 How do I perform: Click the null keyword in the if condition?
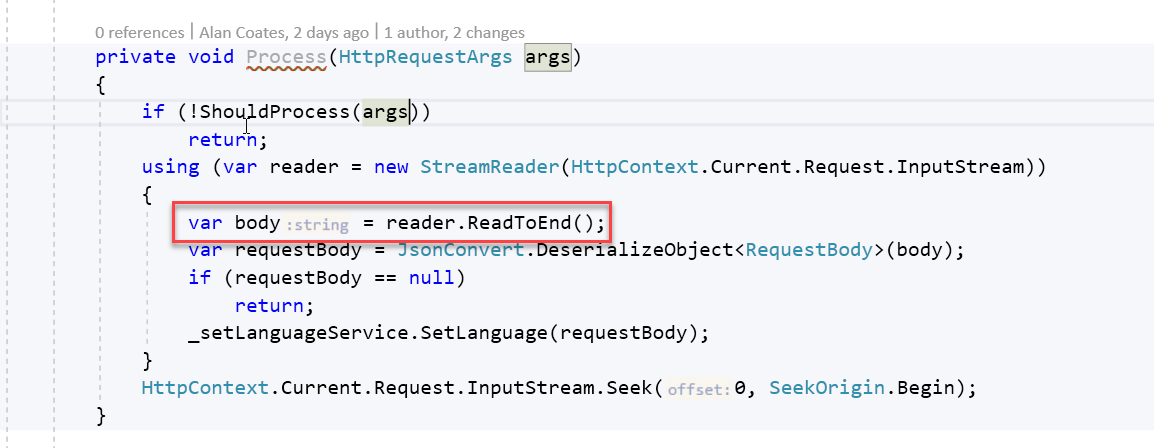point(432,277)
